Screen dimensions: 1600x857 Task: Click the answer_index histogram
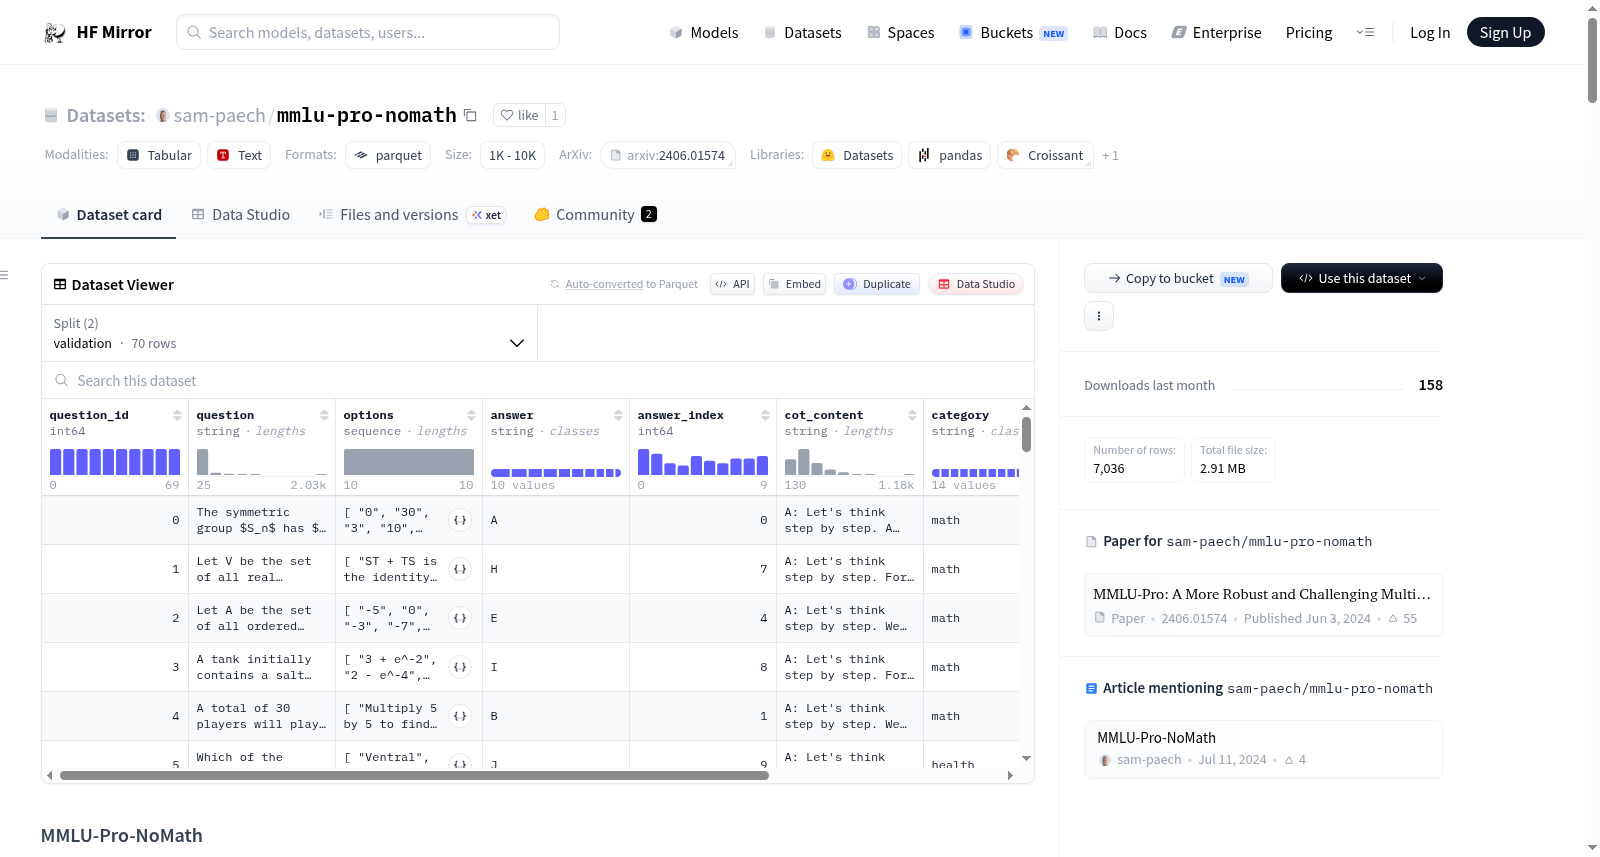[703, 461]
